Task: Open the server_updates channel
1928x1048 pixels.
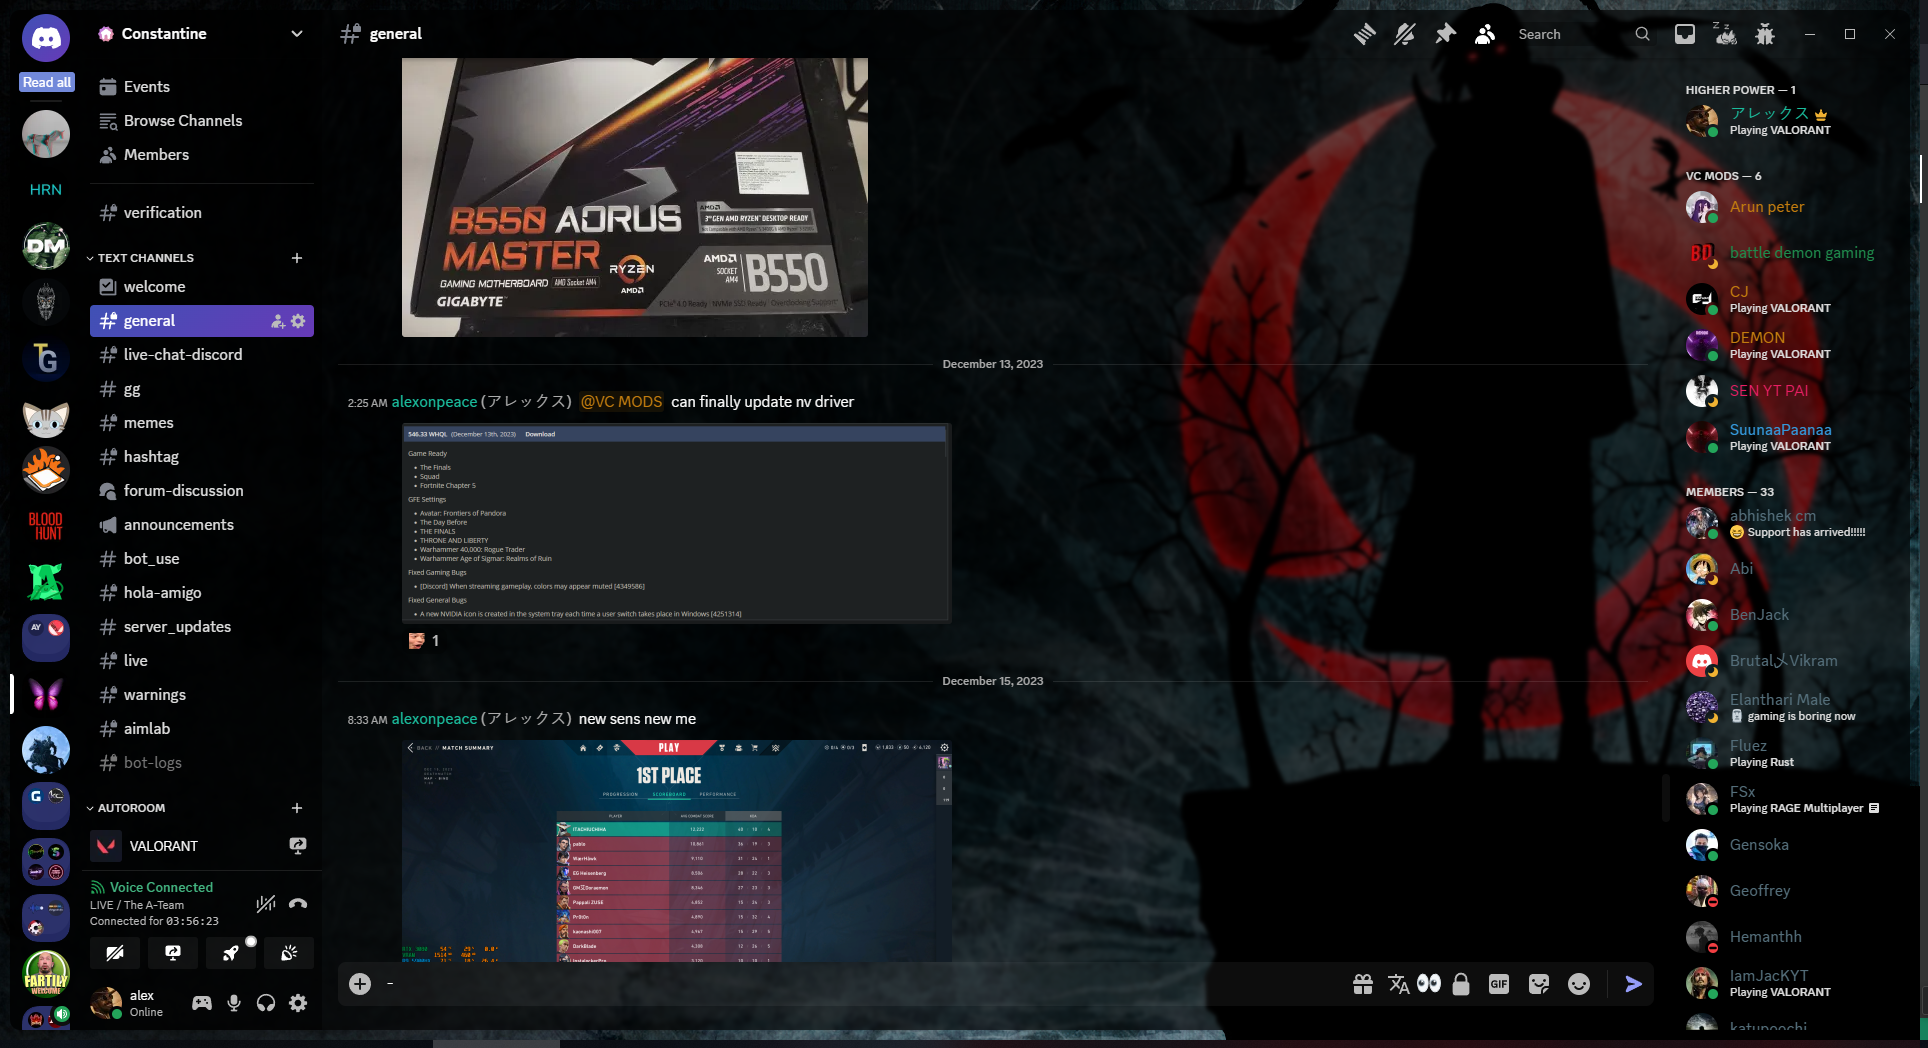Action: click(201, 627)
